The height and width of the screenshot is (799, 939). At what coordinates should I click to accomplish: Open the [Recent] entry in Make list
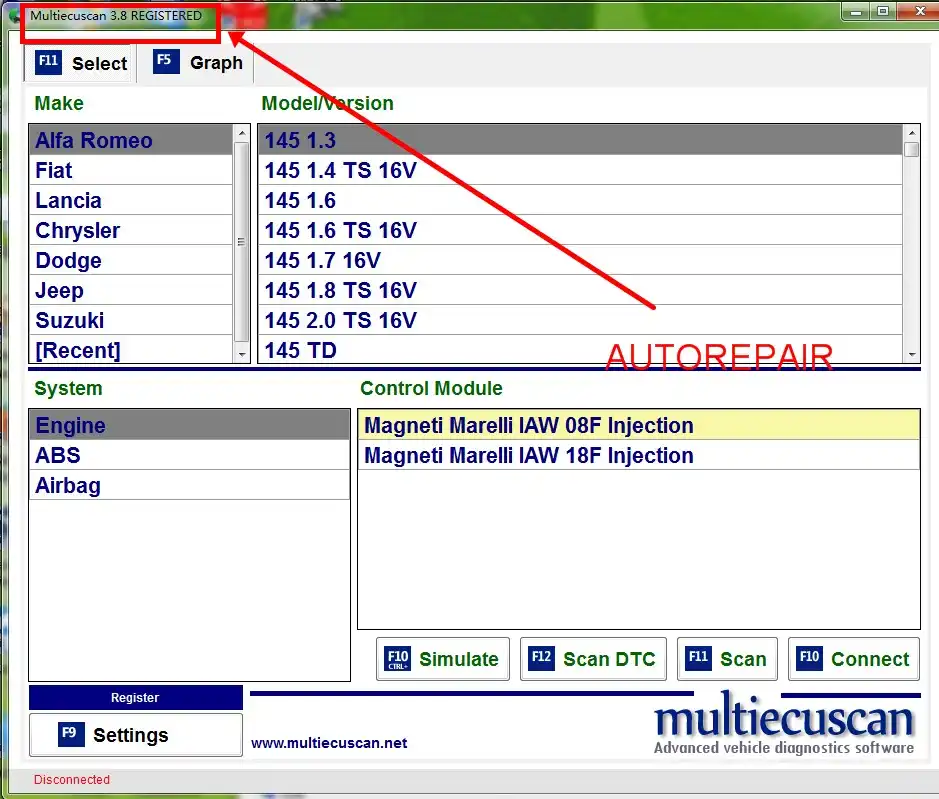tap(131, 349)
